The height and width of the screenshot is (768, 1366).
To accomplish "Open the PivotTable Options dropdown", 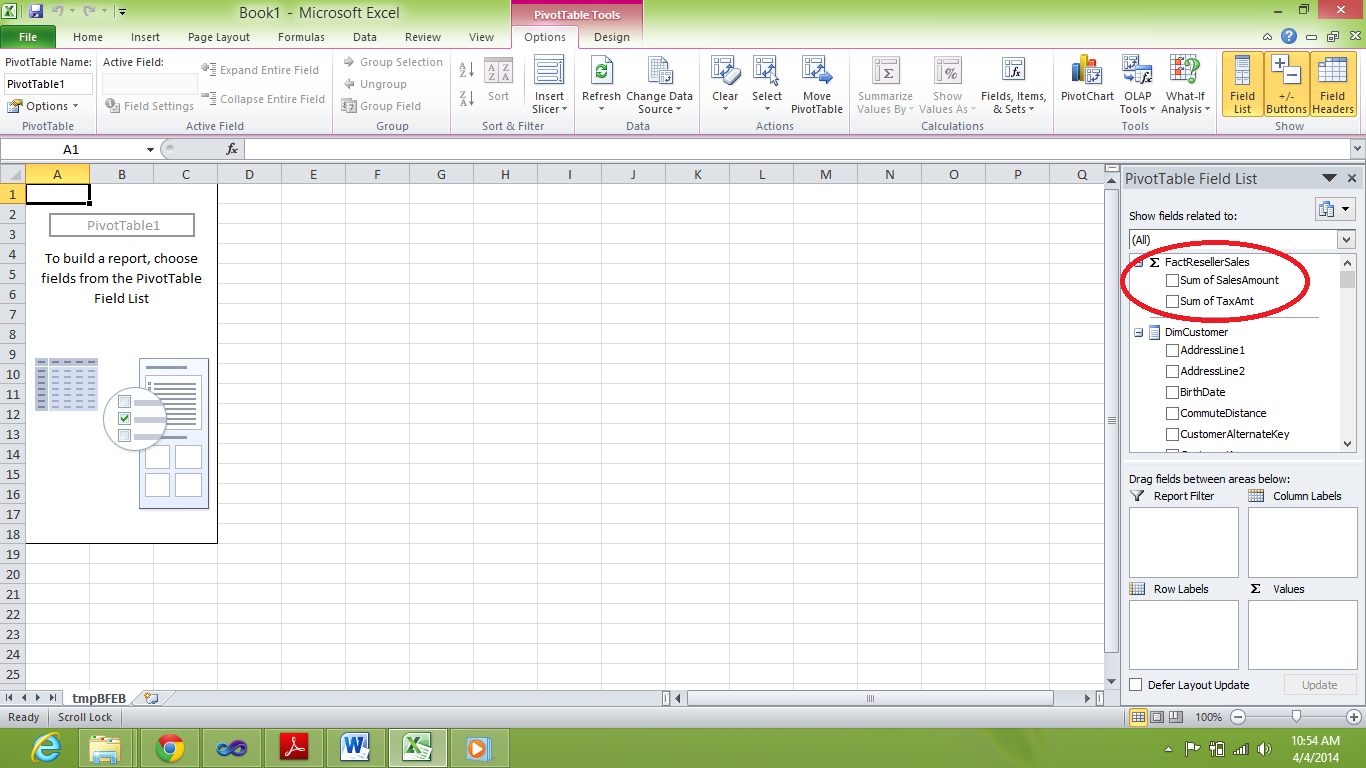I will (42, 106).
